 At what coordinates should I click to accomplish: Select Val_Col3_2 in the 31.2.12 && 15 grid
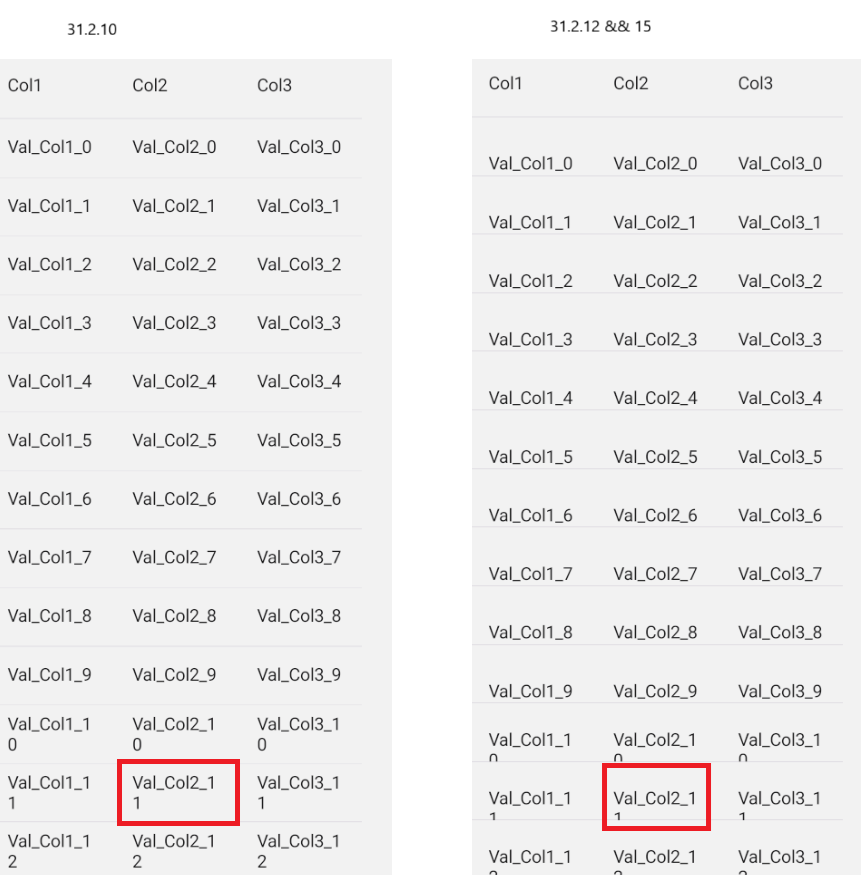point(780,281)
